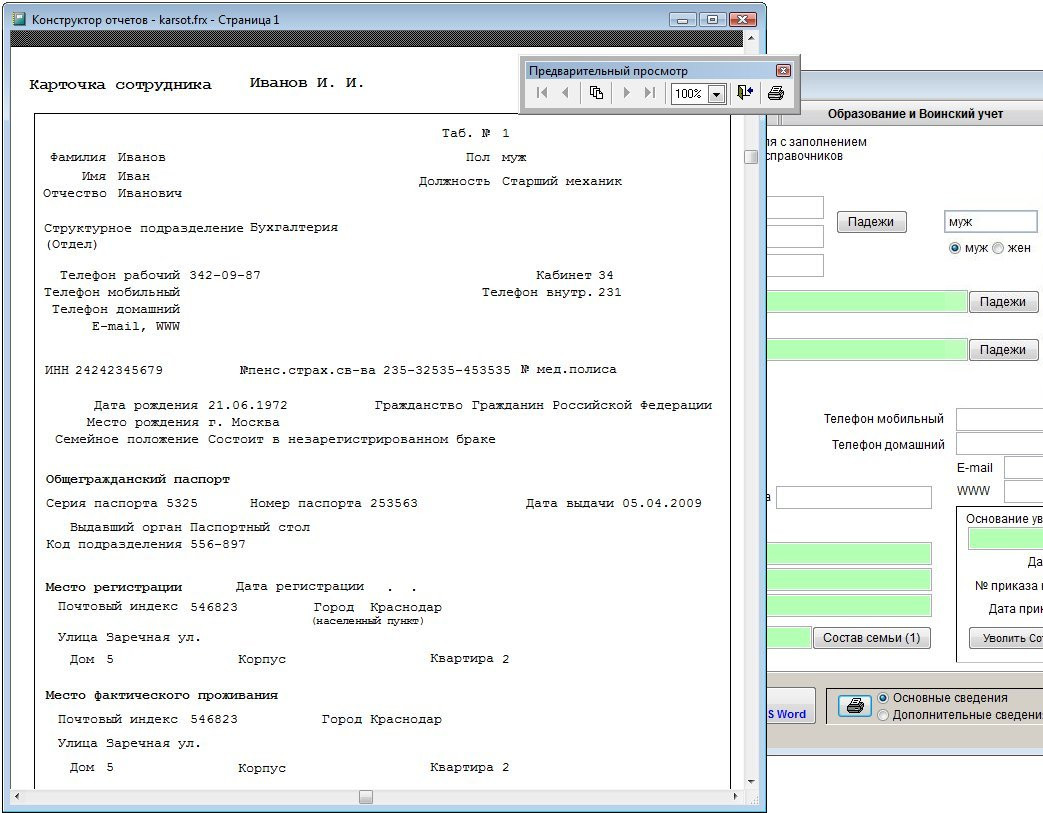Open Состав семьи (1) button
Screen dimensions: 1043x813
click(871, 638)
